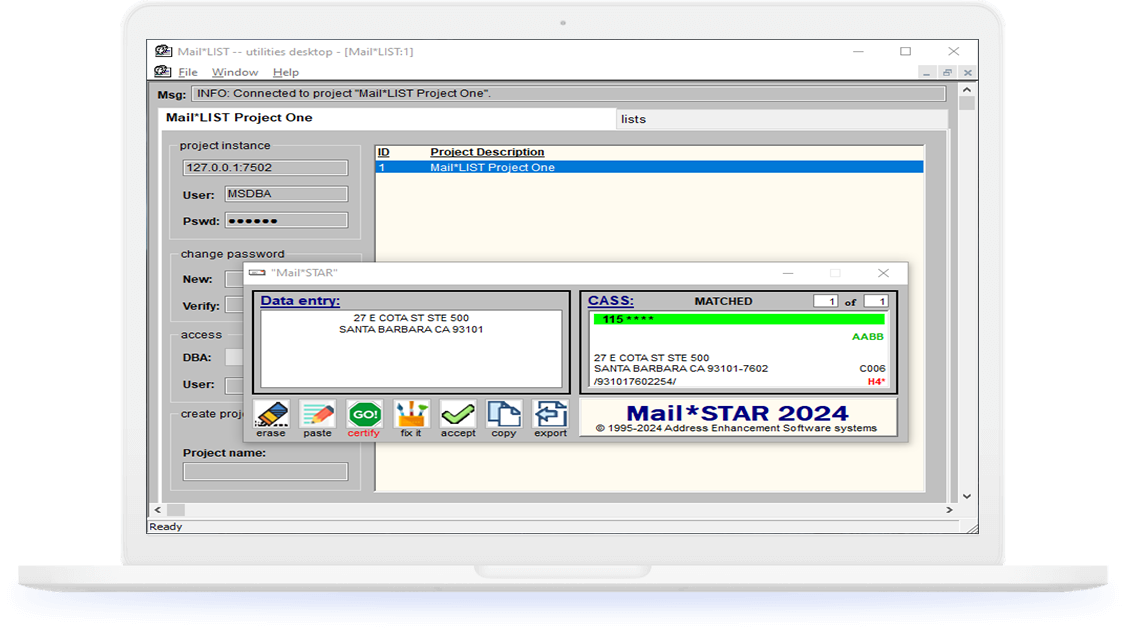Close the Mail*STAR dialog window
Viewport: 1126px width, 630px height.
(883, 273)
